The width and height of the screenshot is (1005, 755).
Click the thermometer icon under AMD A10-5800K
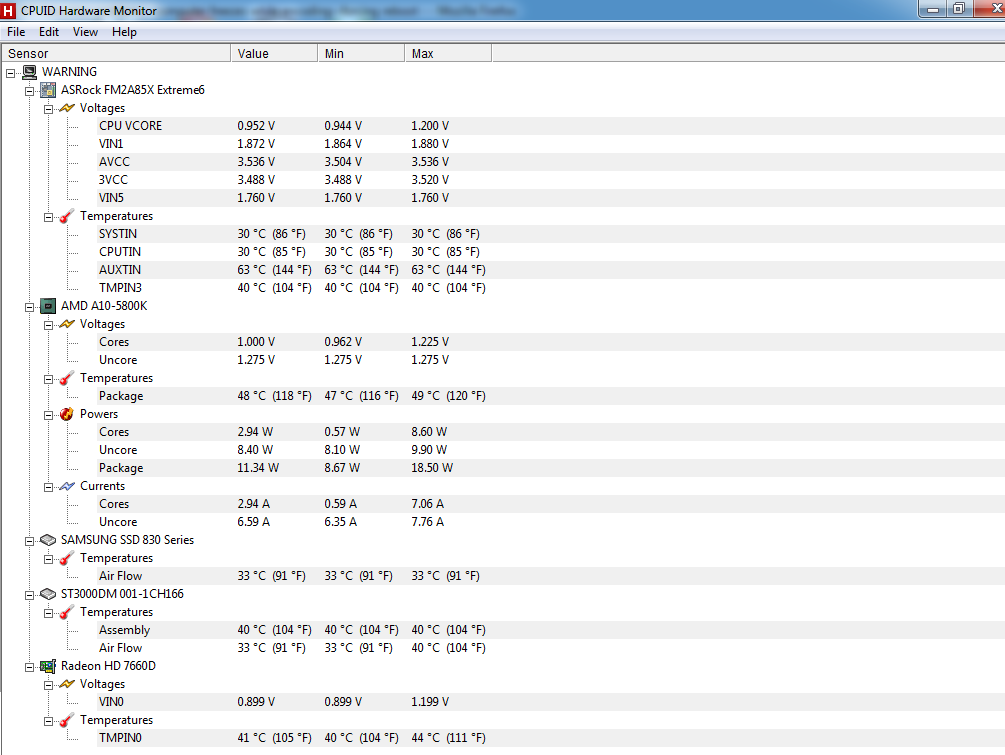tap(67, 378)
